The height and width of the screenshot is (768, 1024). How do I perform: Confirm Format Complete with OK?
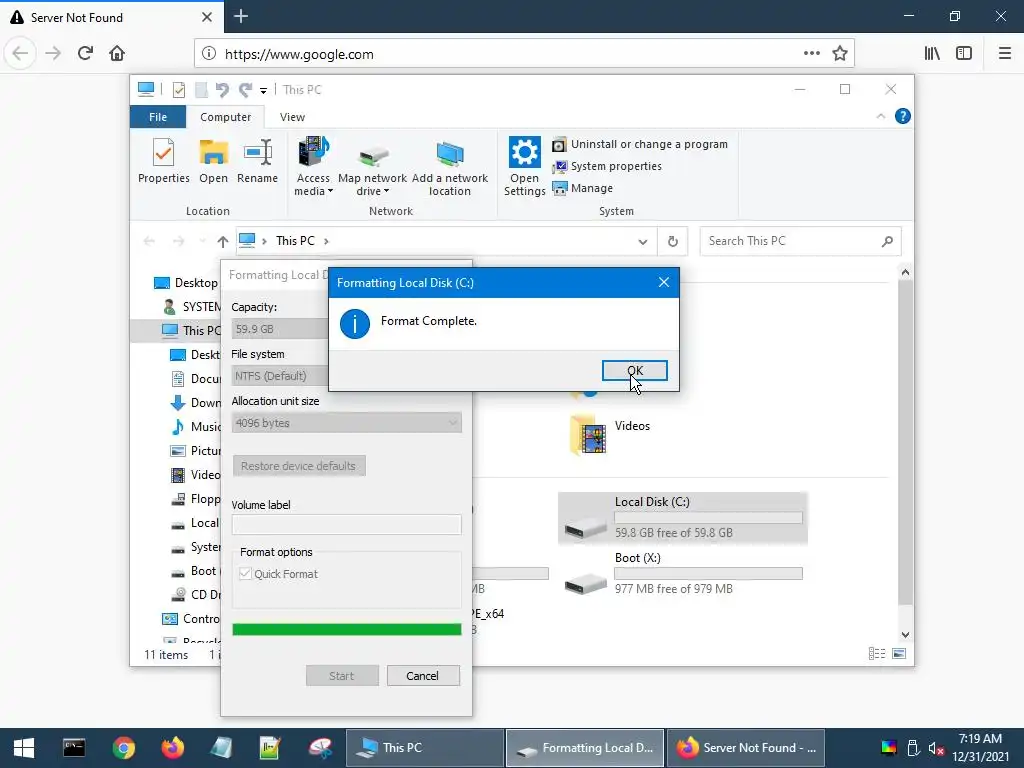pos(634,370)
